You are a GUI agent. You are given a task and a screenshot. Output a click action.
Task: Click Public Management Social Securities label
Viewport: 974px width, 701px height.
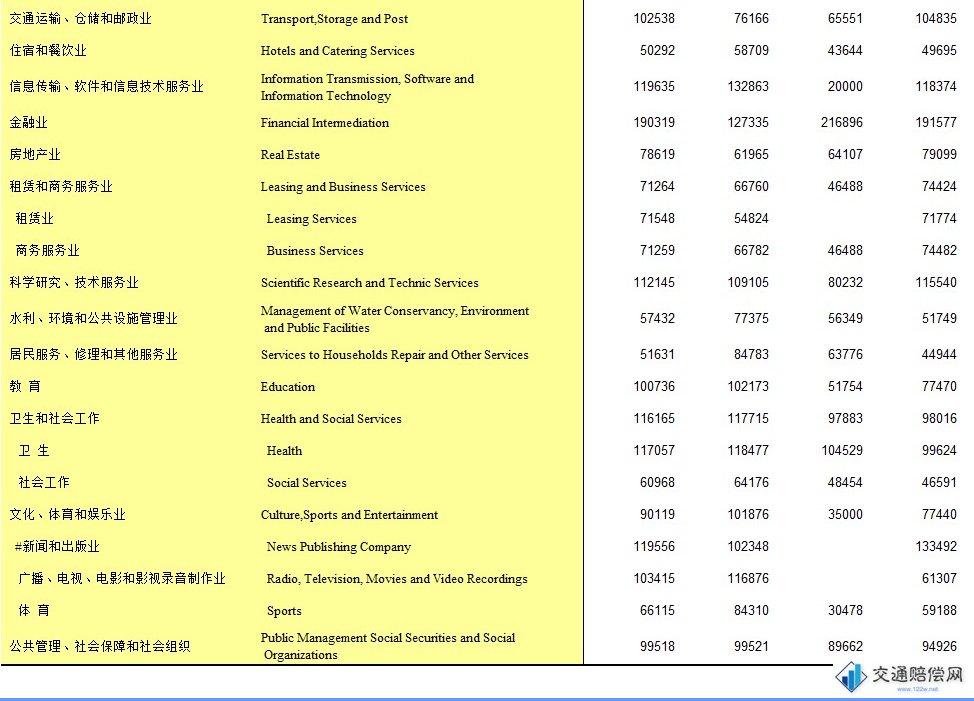388,646
